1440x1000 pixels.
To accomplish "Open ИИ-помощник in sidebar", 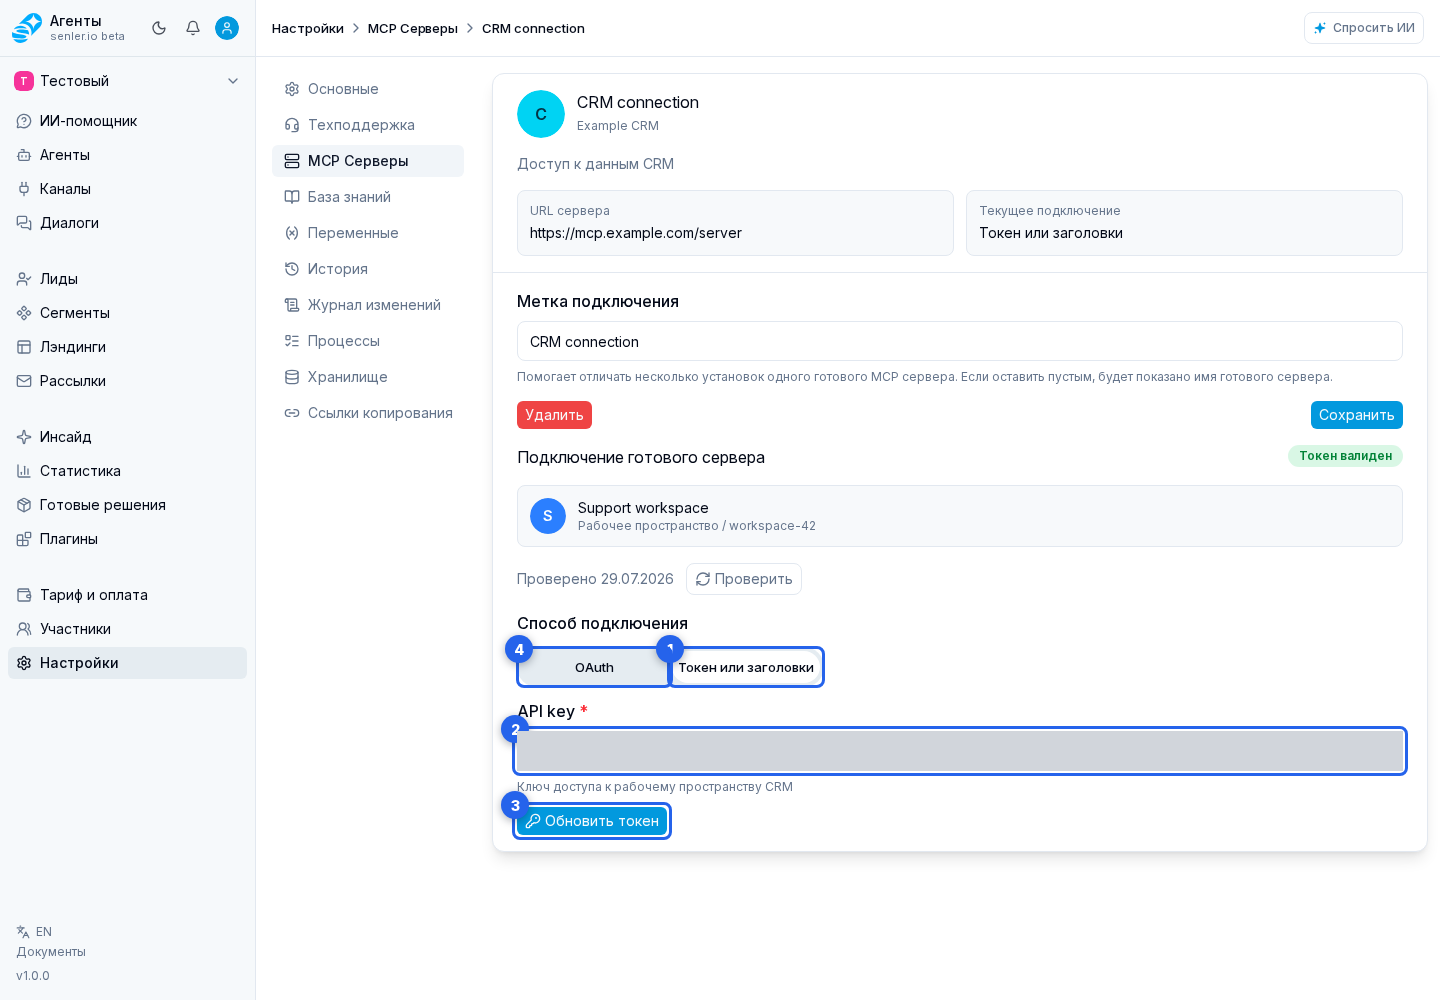I will 127,121.
